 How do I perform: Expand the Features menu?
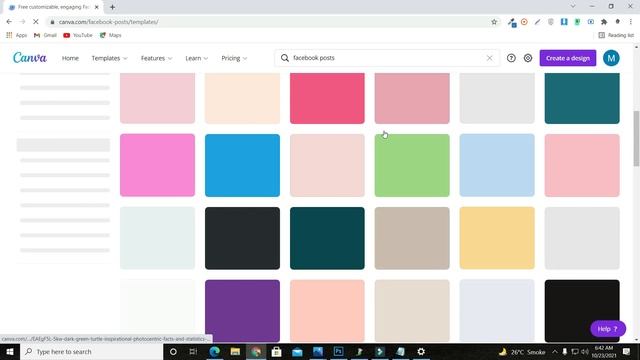pyautogui.click(x=156, y=58)
